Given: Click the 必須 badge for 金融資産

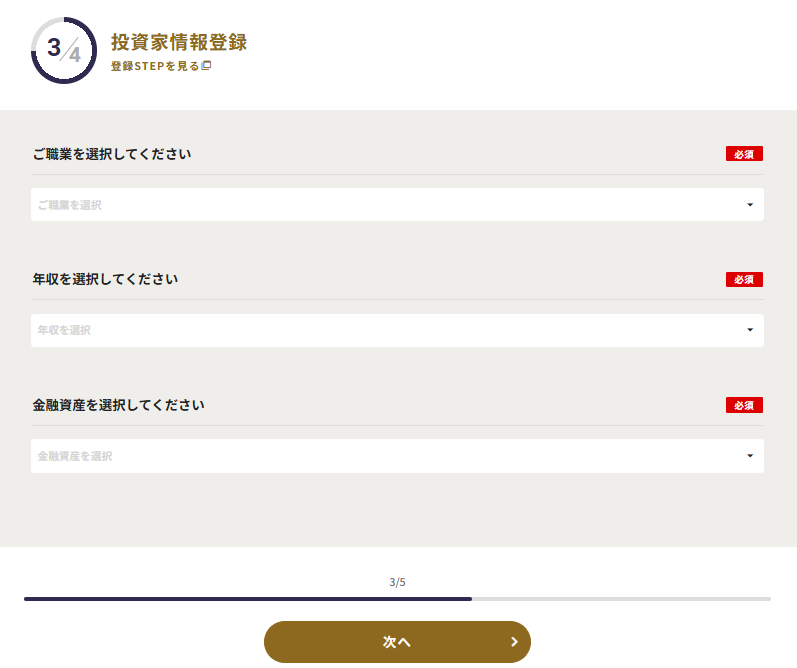Looking at the screenshot, I should click(x=744, y=405).
